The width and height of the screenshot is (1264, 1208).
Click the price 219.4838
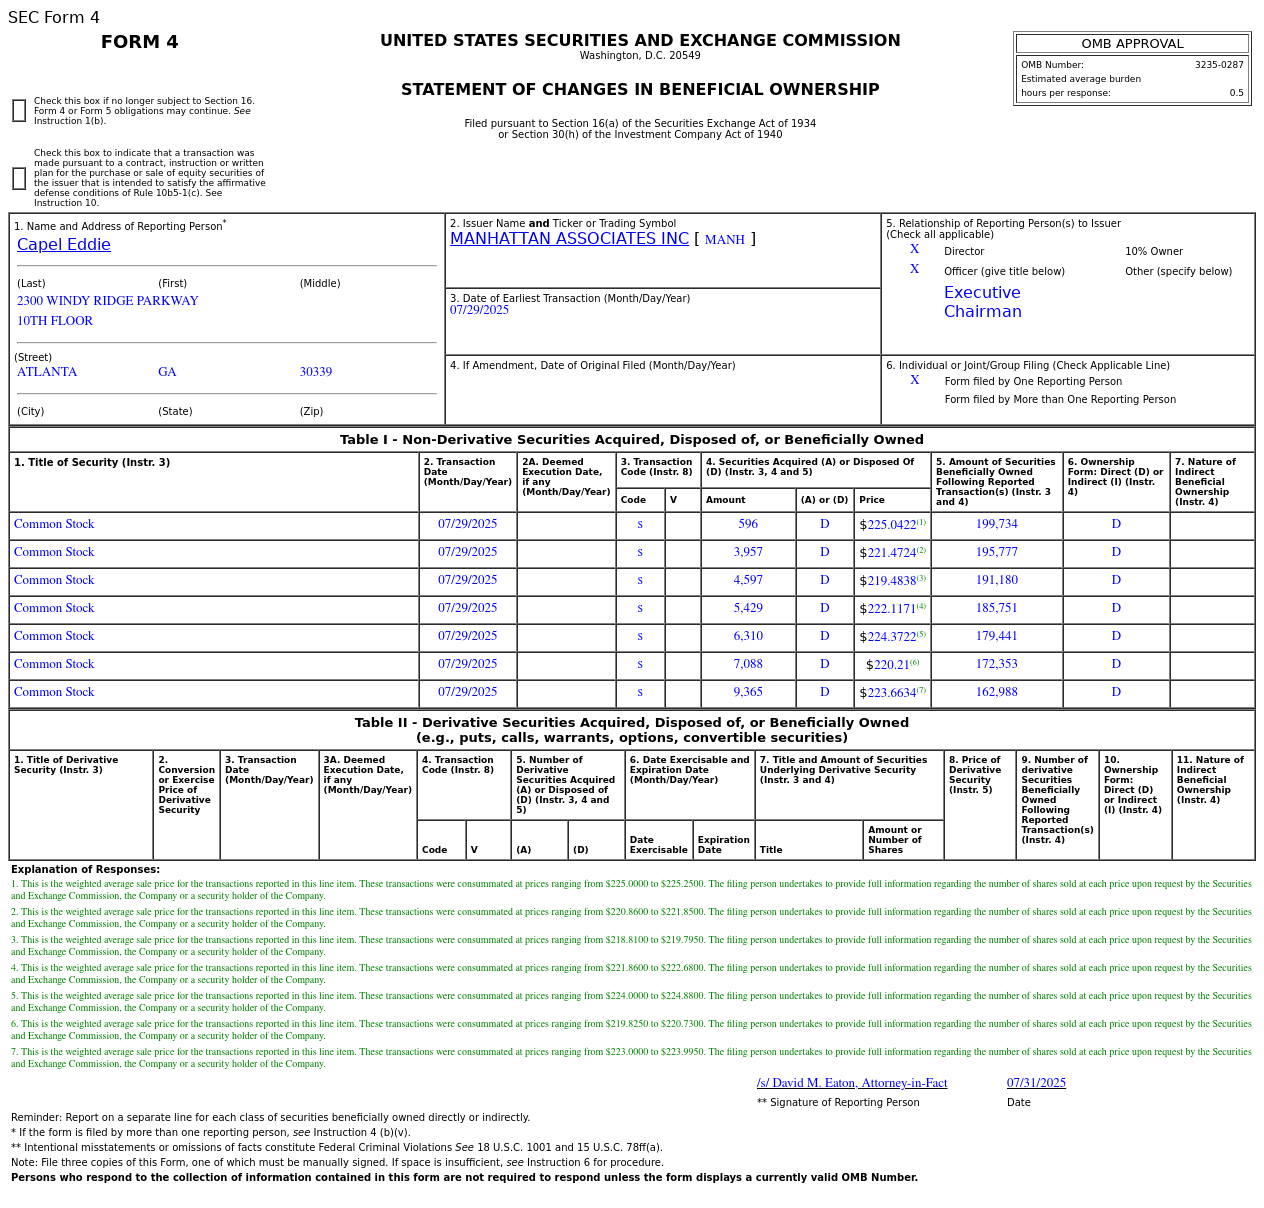[891, 581]
